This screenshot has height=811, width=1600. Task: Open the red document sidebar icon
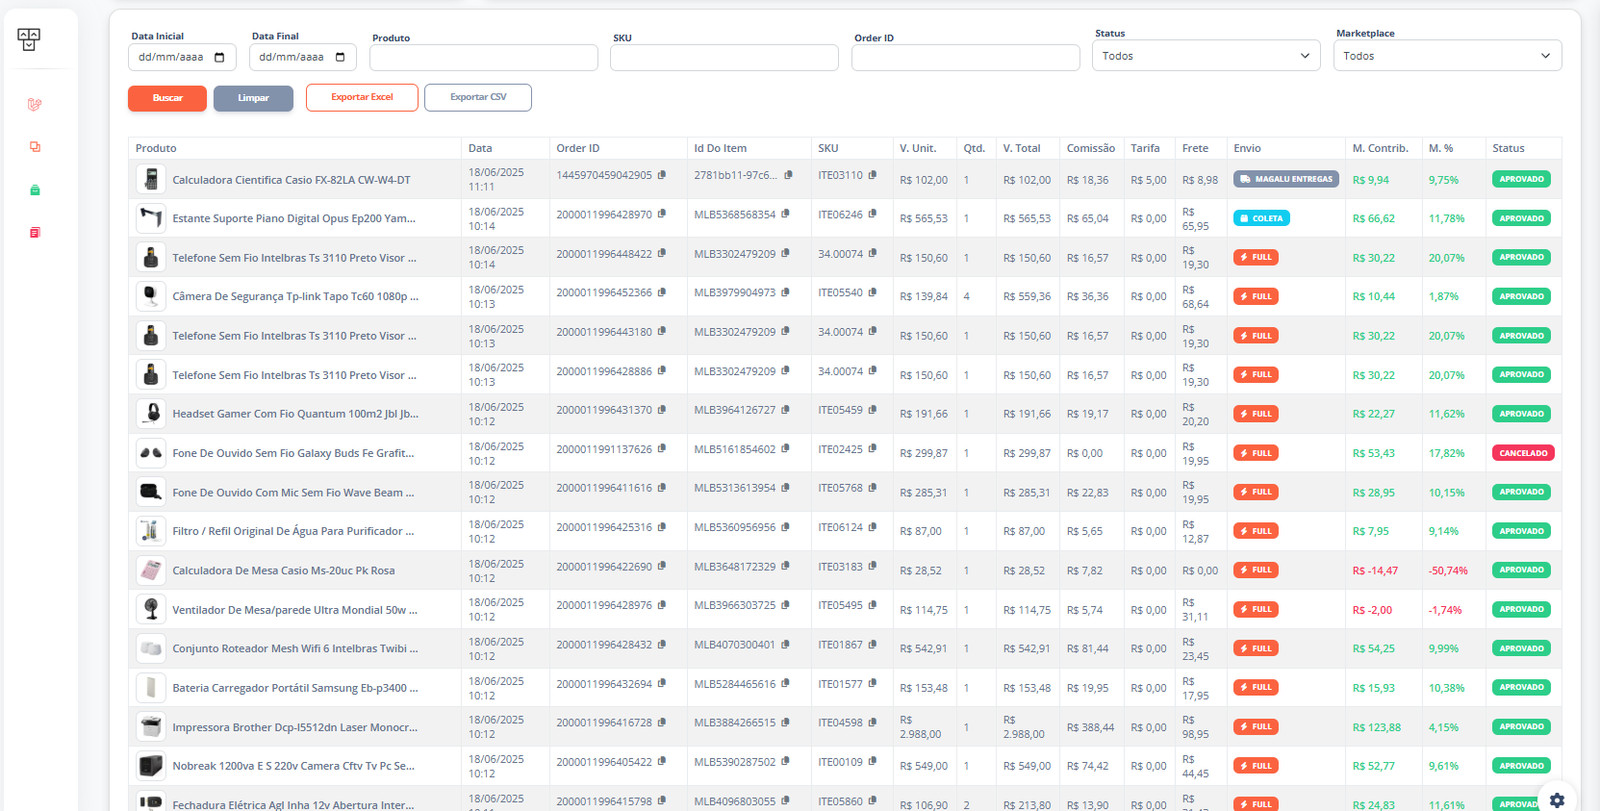click(x=35, y=233)
